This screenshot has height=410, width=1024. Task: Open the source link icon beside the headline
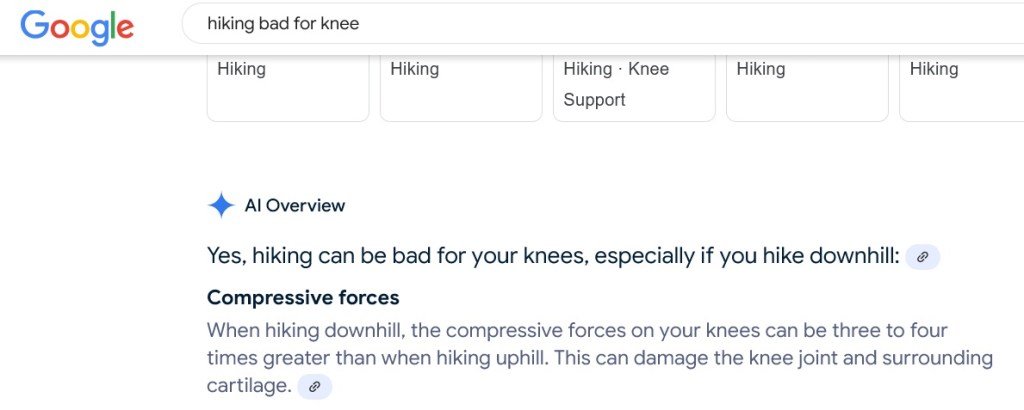tap(922, 257)
